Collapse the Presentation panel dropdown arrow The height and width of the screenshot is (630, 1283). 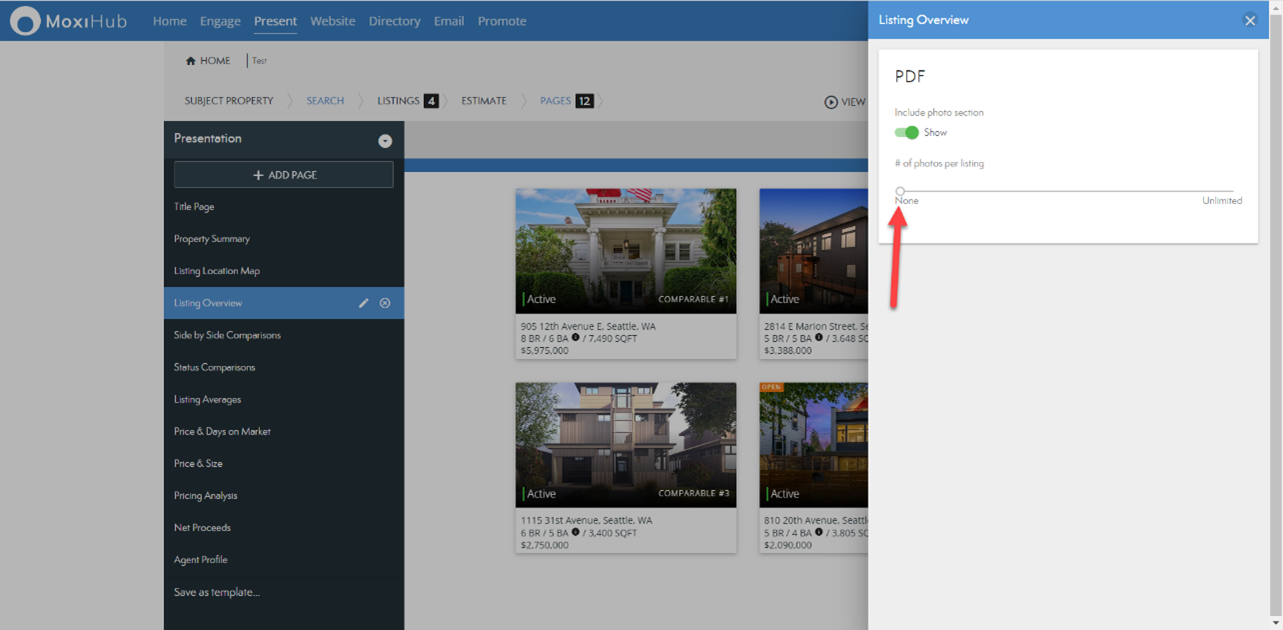pos(385,141)
